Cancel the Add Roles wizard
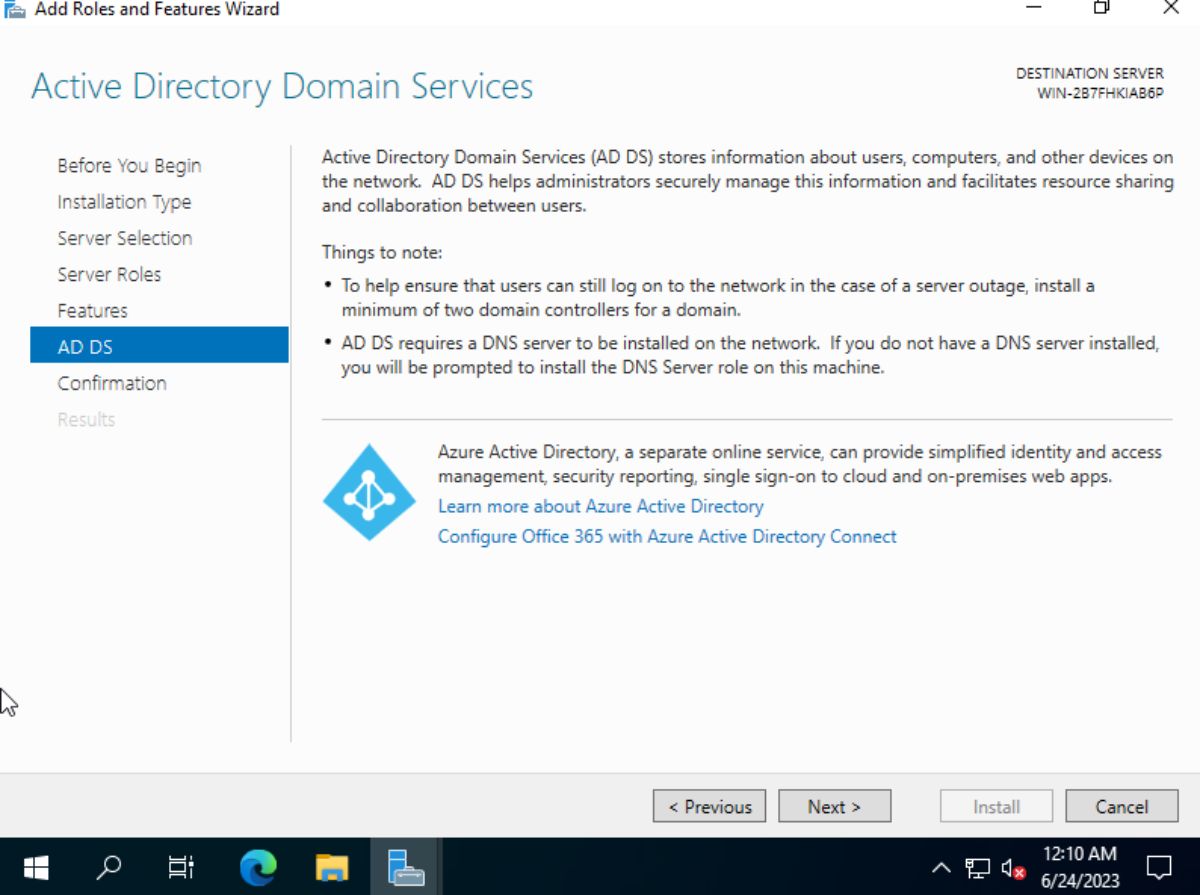 point(1121,806)
